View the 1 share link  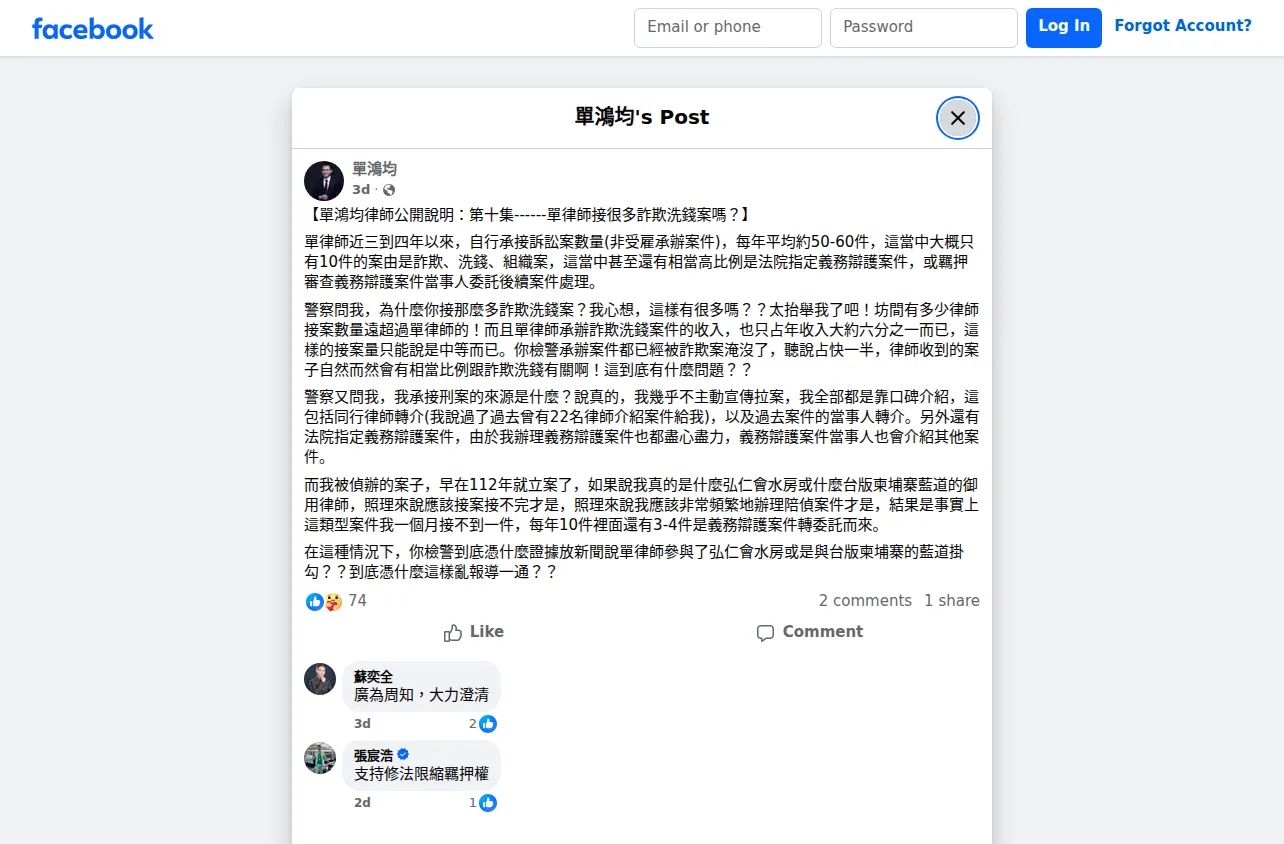pyautogui.click(x=952, y=601)
